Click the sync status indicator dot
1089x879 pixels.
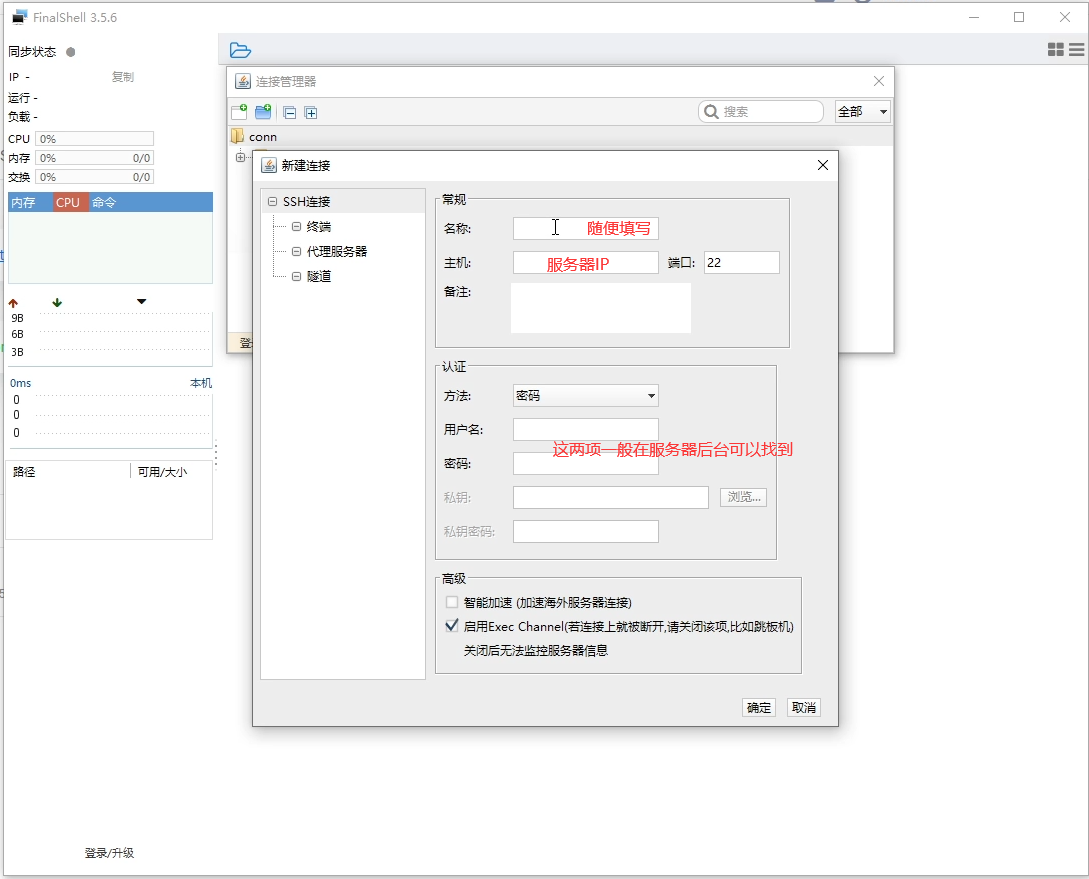click(71, 52)
